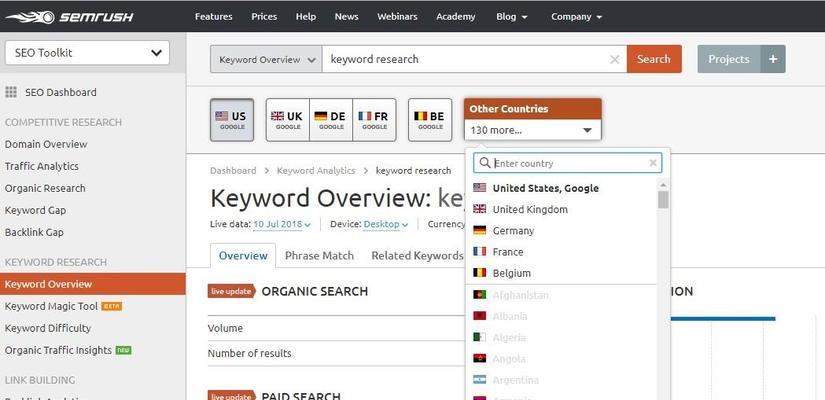Open Organic Research in the sidebar

(45, 188)
